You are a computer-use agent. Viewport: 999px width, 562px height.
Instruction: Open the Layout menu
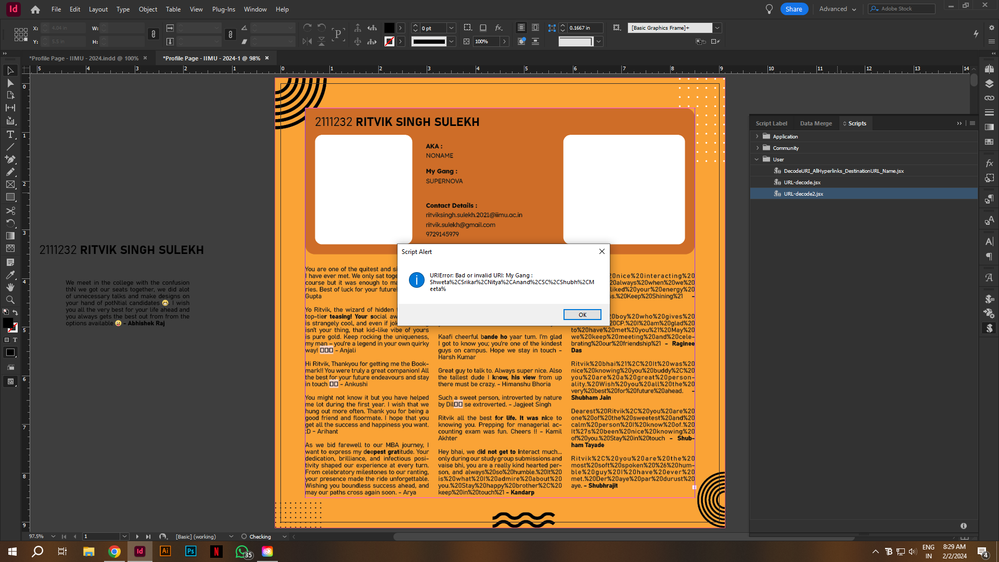(98, 10)
